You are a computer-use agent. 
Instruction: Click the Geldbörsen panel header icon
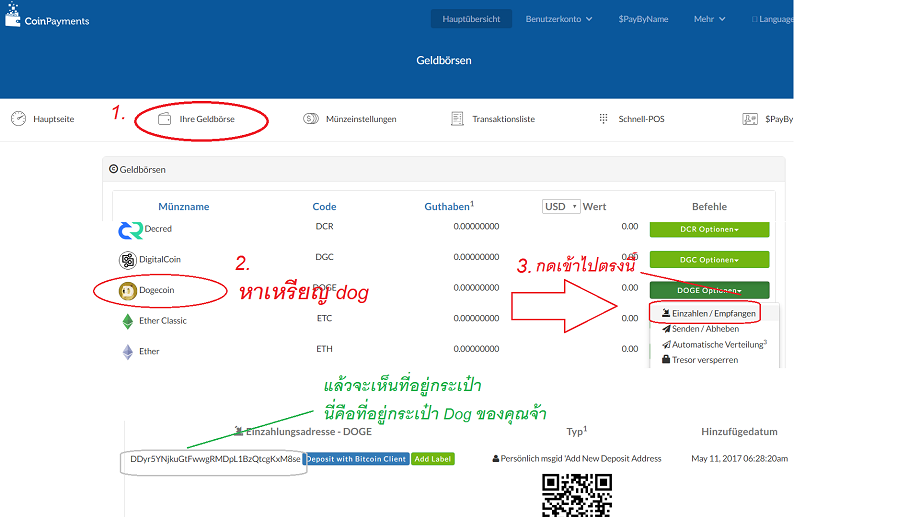(113, 169)
